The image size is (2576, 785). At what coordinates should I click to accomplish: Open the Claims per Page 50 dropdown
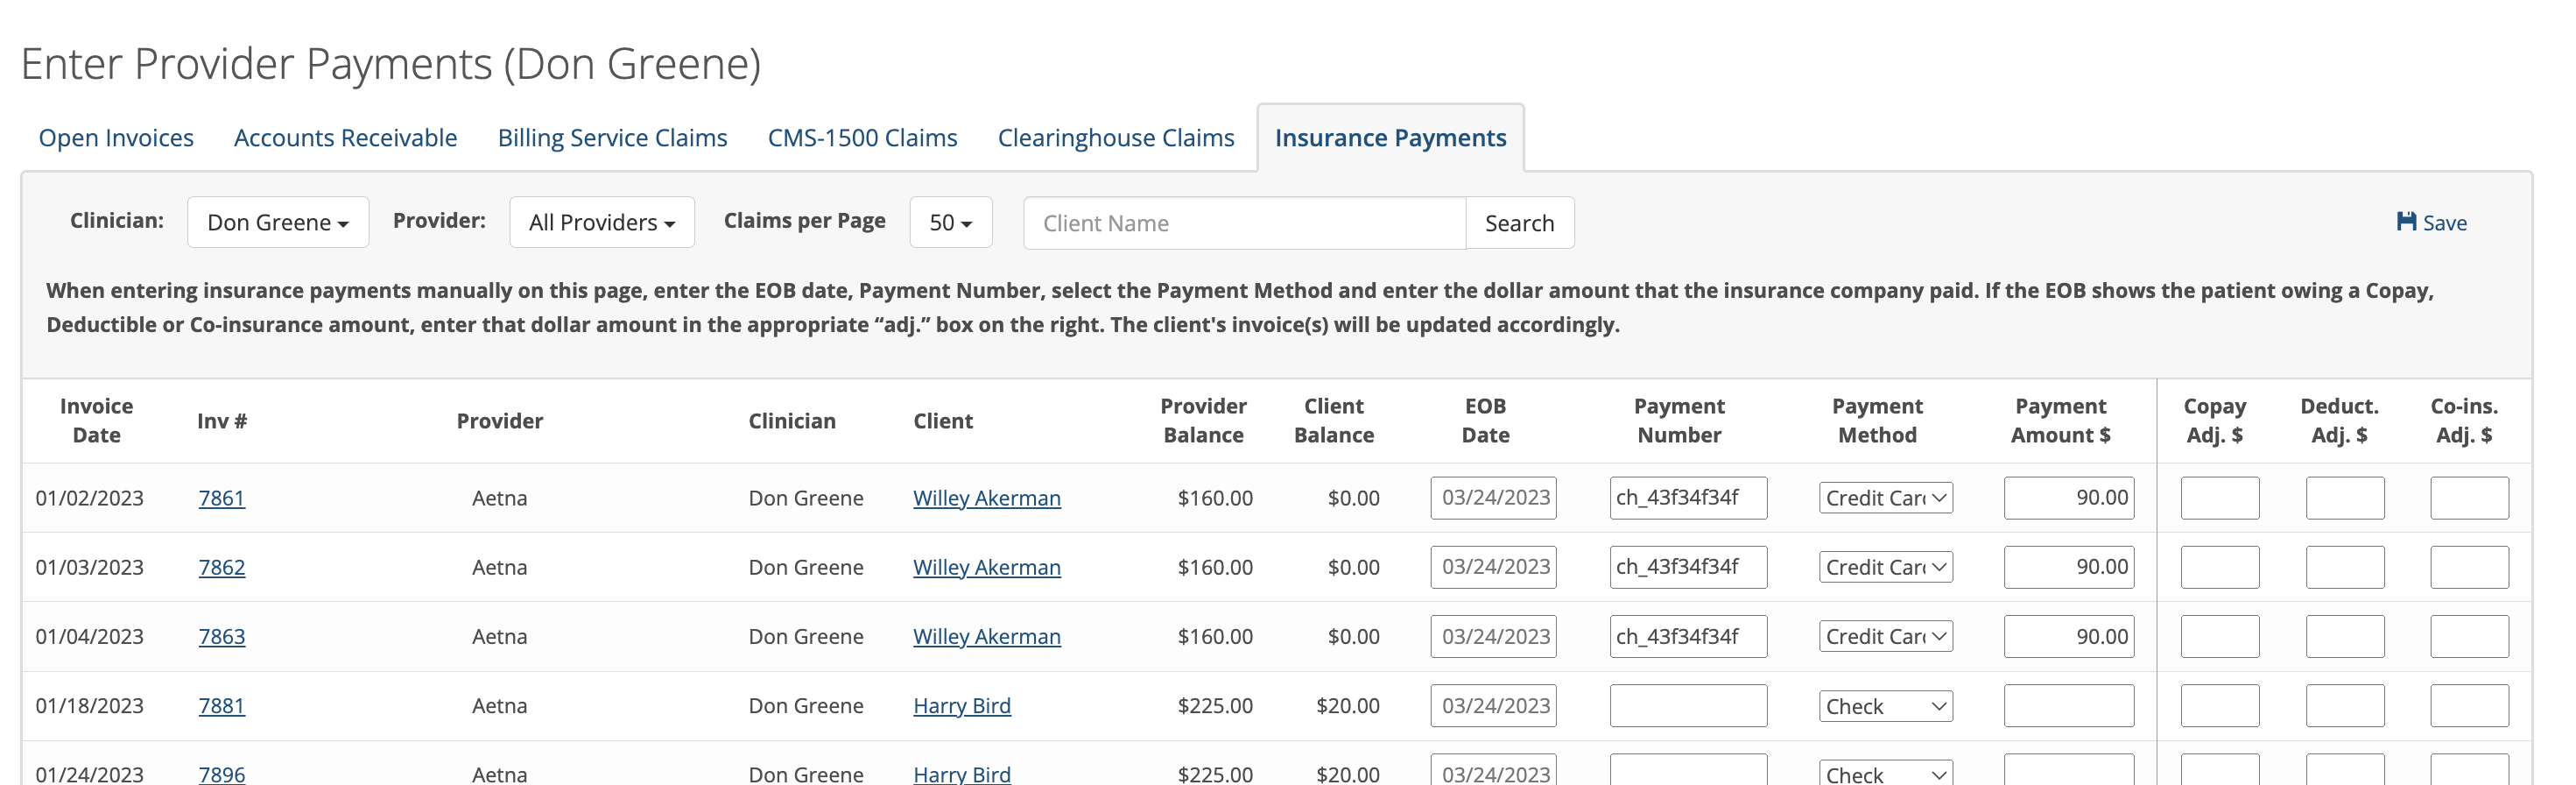pos(951,222)
